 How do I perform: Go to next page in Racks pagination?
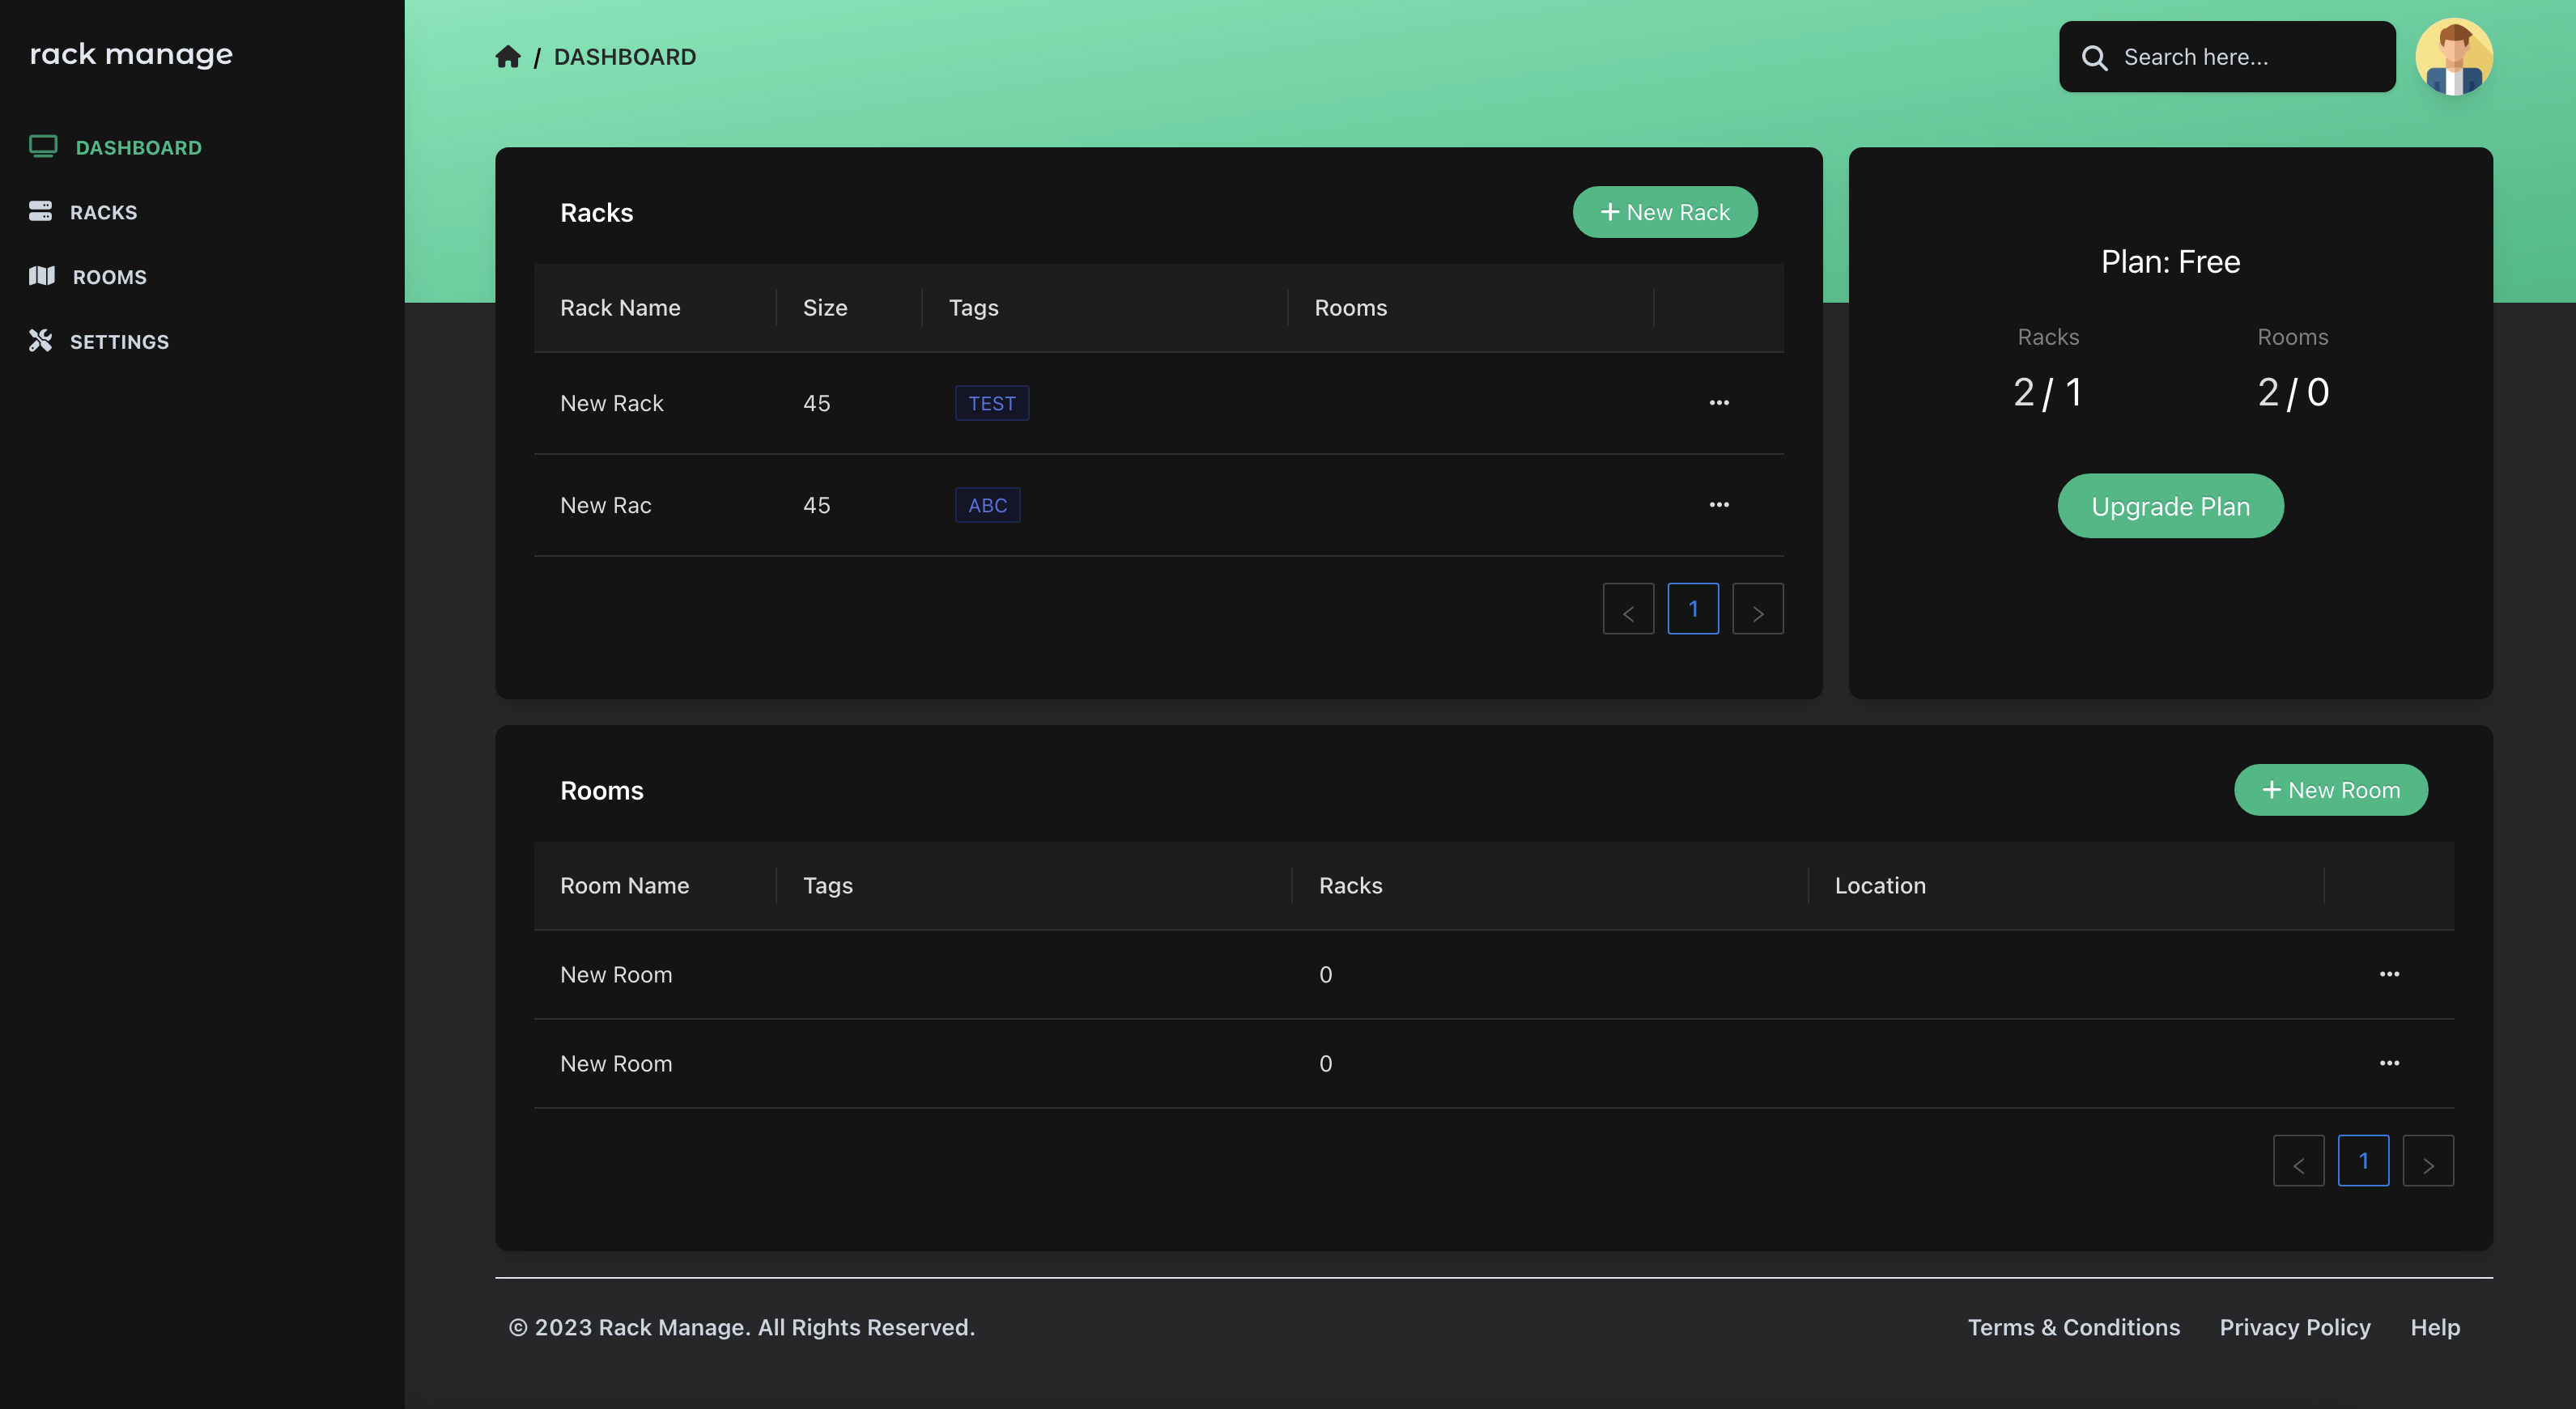[x=1757, y=609]
